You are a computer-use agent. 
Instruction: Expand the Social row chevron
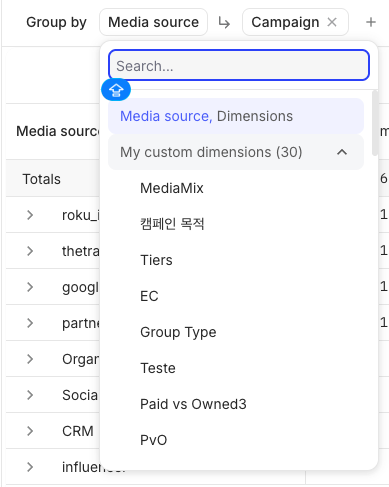click(30, 395)
